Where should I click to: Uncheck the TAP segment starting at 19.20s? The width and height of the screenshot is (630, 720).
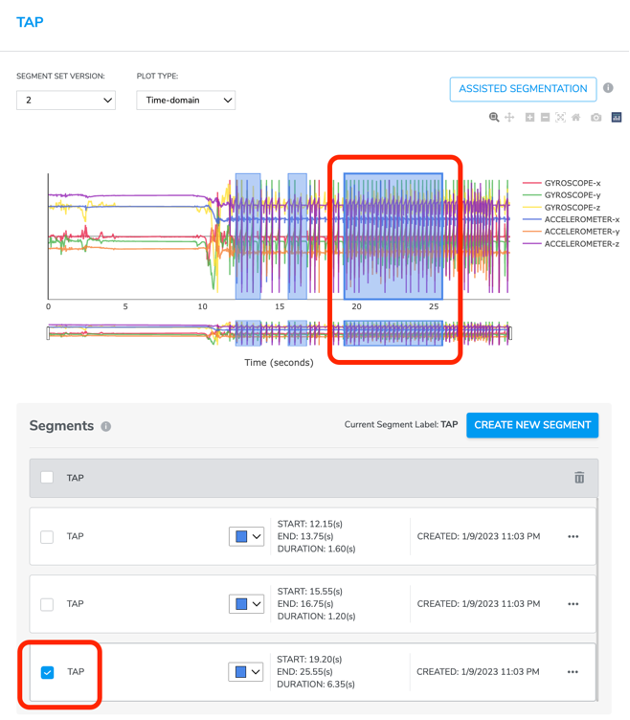[47, 672]
